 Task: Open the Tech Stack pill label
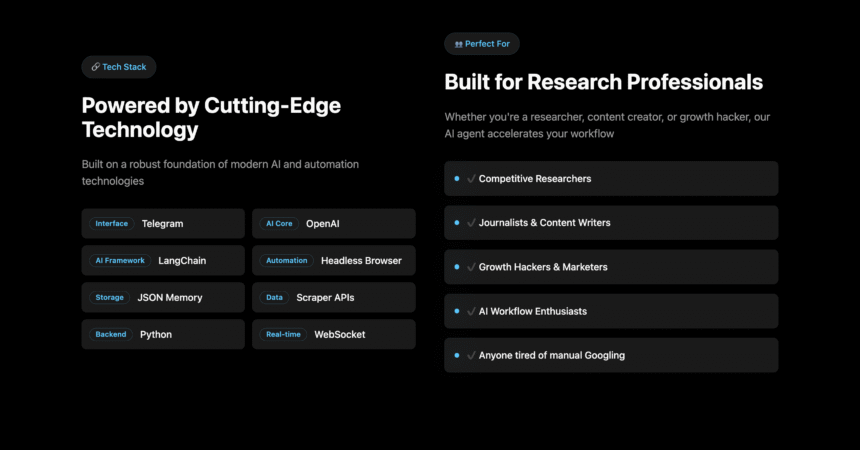pos(119,67)
